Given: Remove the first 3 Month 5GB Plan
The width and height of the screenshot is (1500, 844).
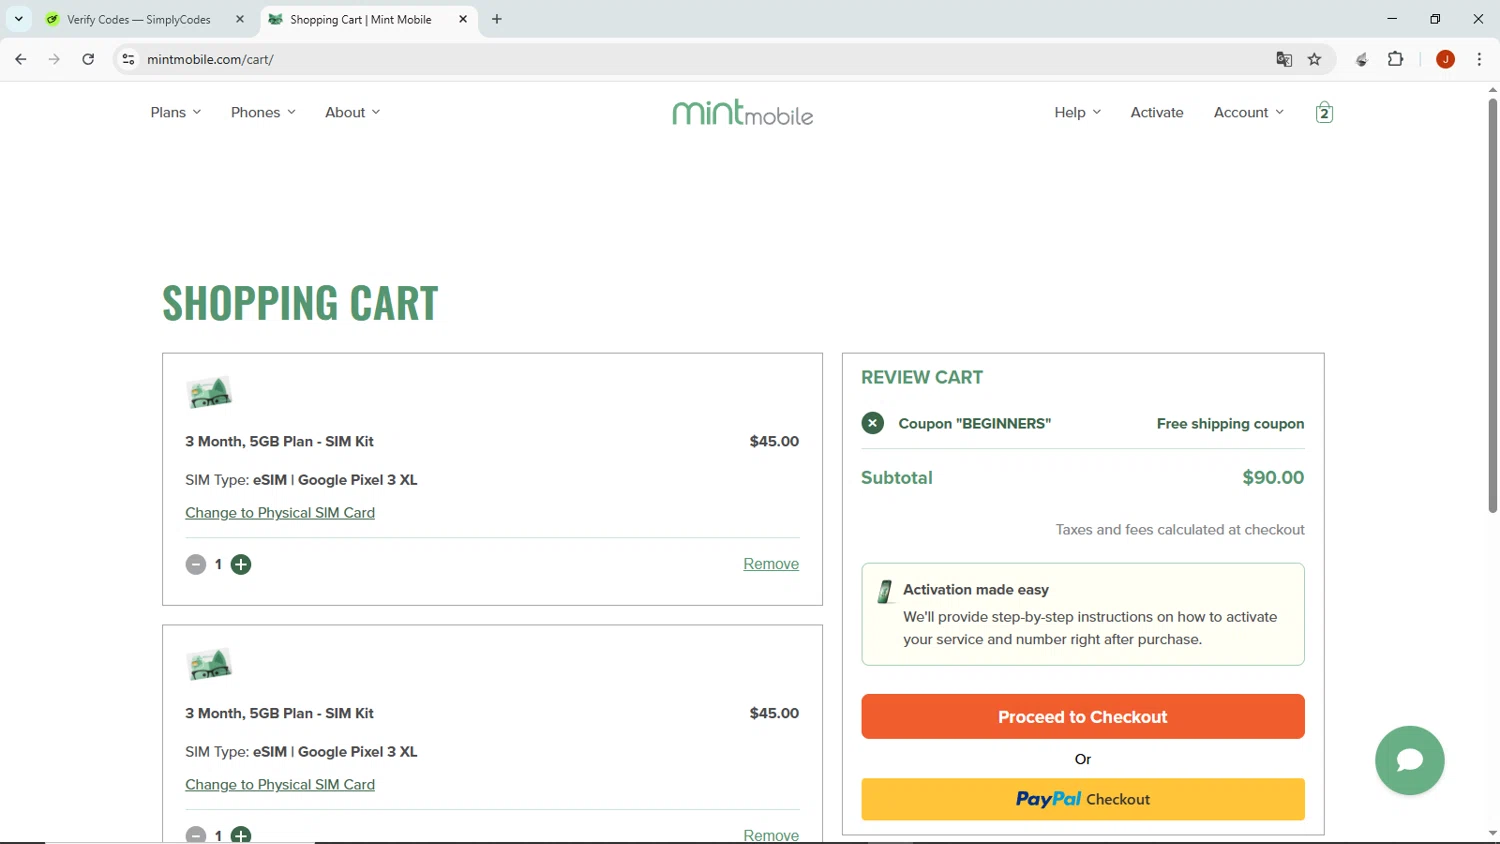Looking at the screenshot, I should 771,564.
